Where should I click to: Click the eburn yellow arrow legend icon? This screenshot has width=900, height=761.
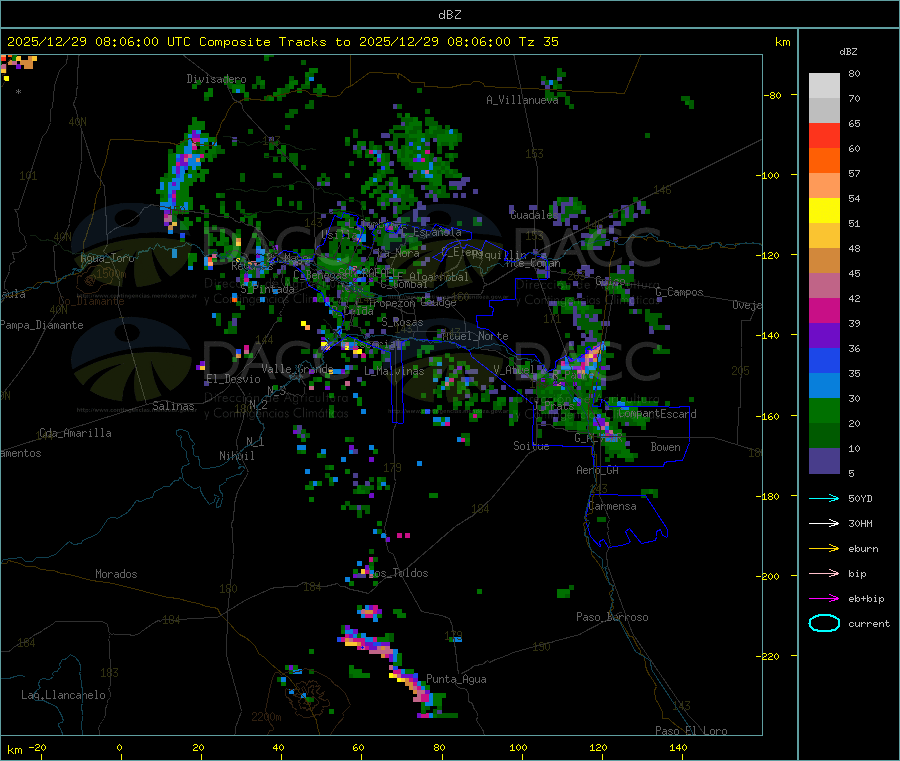click(x=824, y=548)
